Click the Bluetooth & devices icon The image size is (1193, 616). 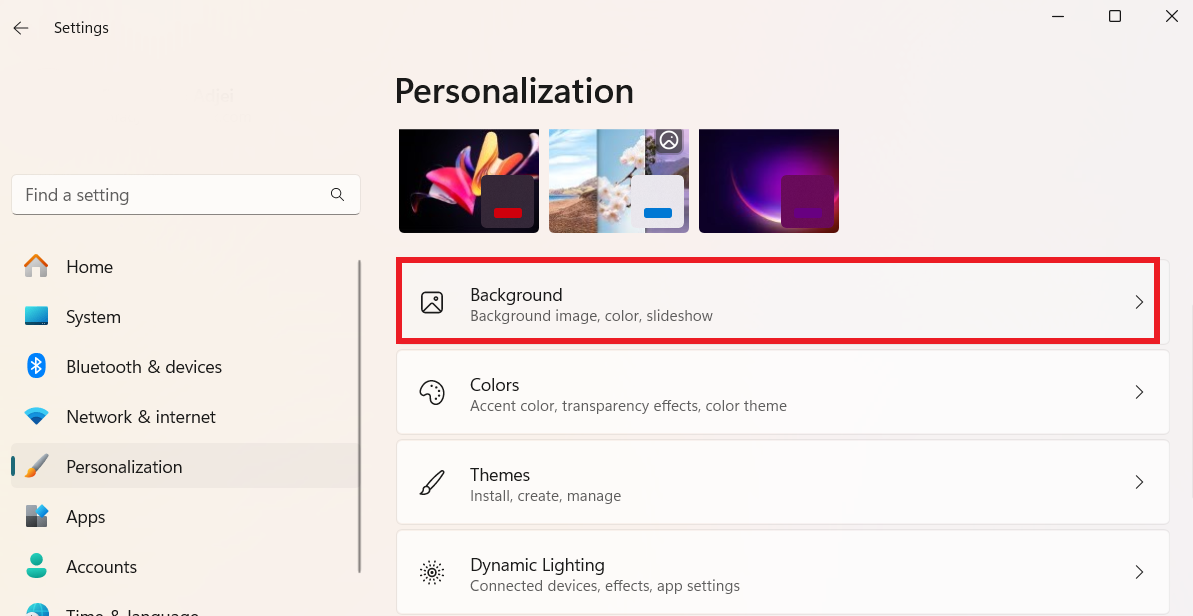click(x=36, y=366)
